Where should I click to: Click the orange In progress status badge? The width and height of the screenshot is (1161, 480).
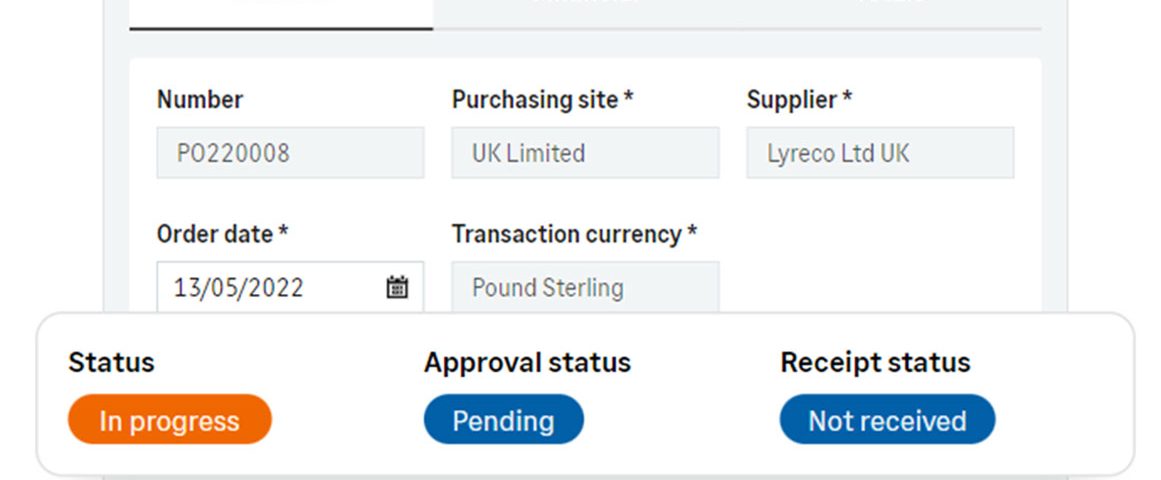(x=170, y=420)
